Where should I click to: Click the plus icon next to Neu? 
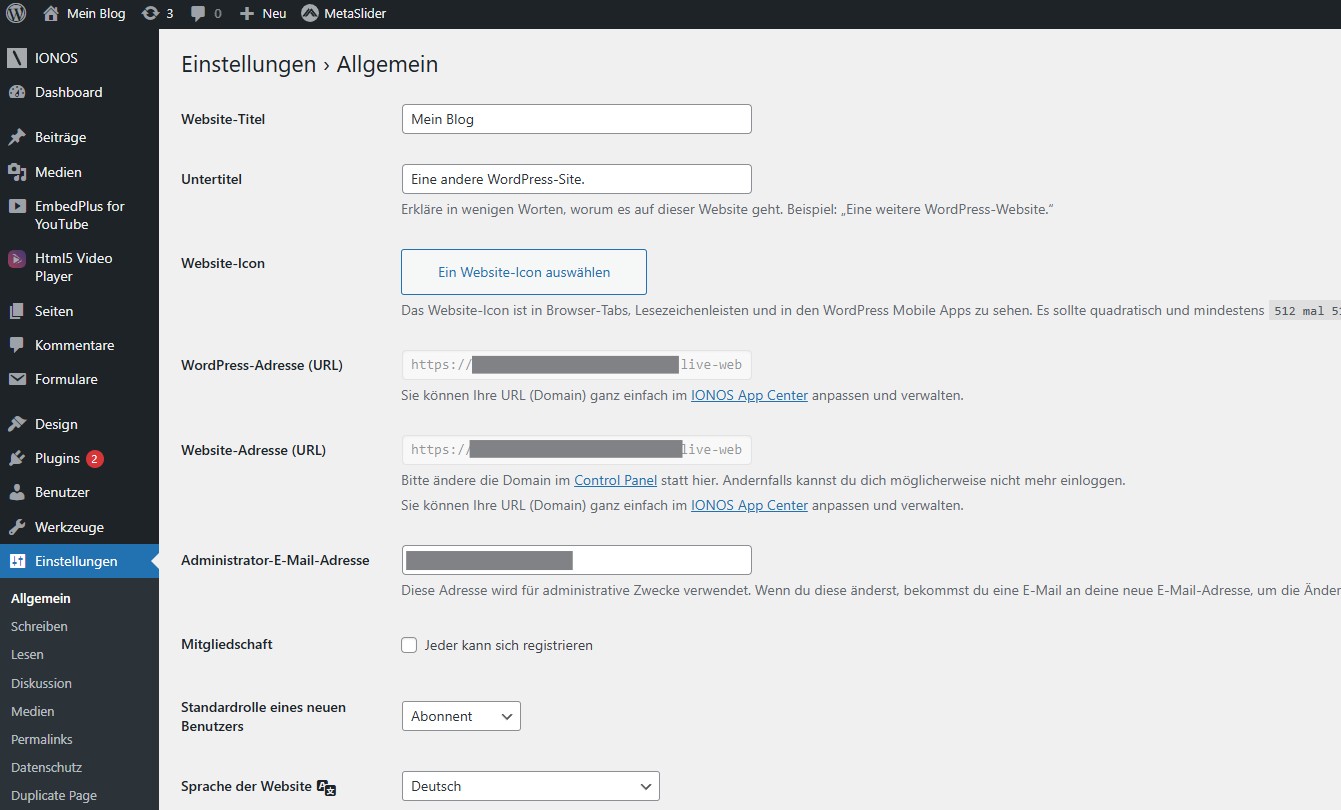point(247,13)
